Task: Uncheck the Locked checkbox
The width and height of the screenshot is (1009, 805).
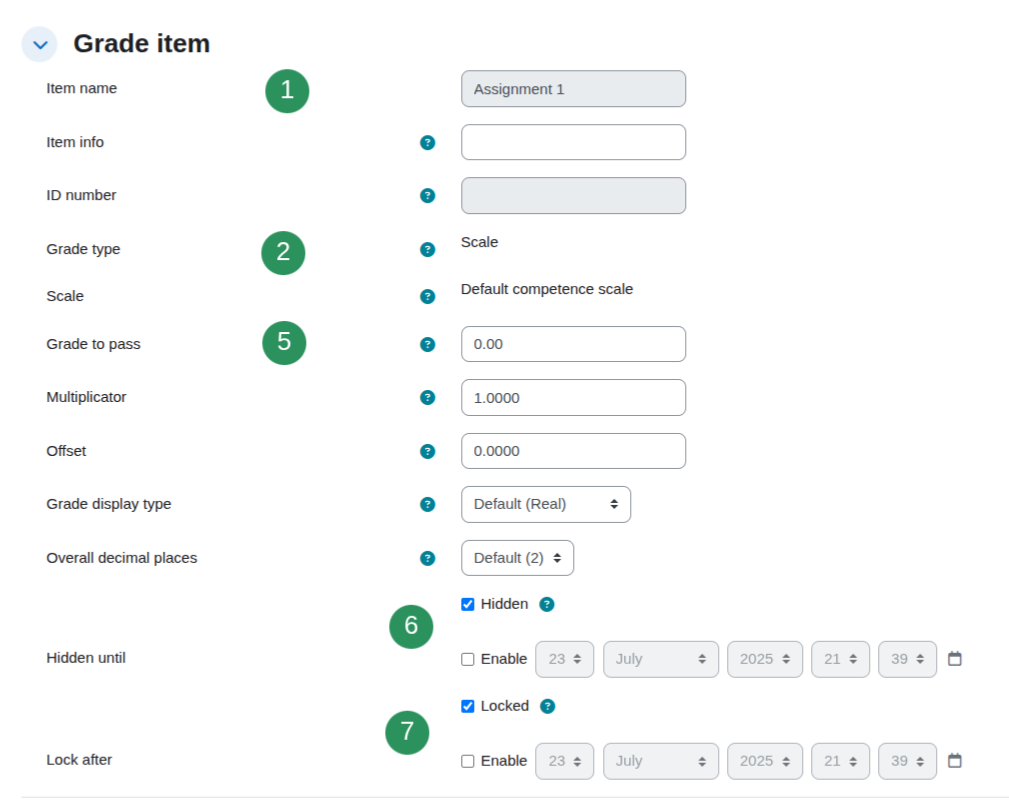Action: (x=468, y=706)
